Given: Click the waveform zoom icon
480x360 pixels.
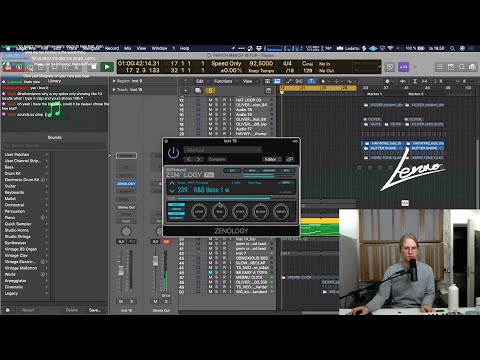Looking at the screenshot, I should tap(403, 81).
